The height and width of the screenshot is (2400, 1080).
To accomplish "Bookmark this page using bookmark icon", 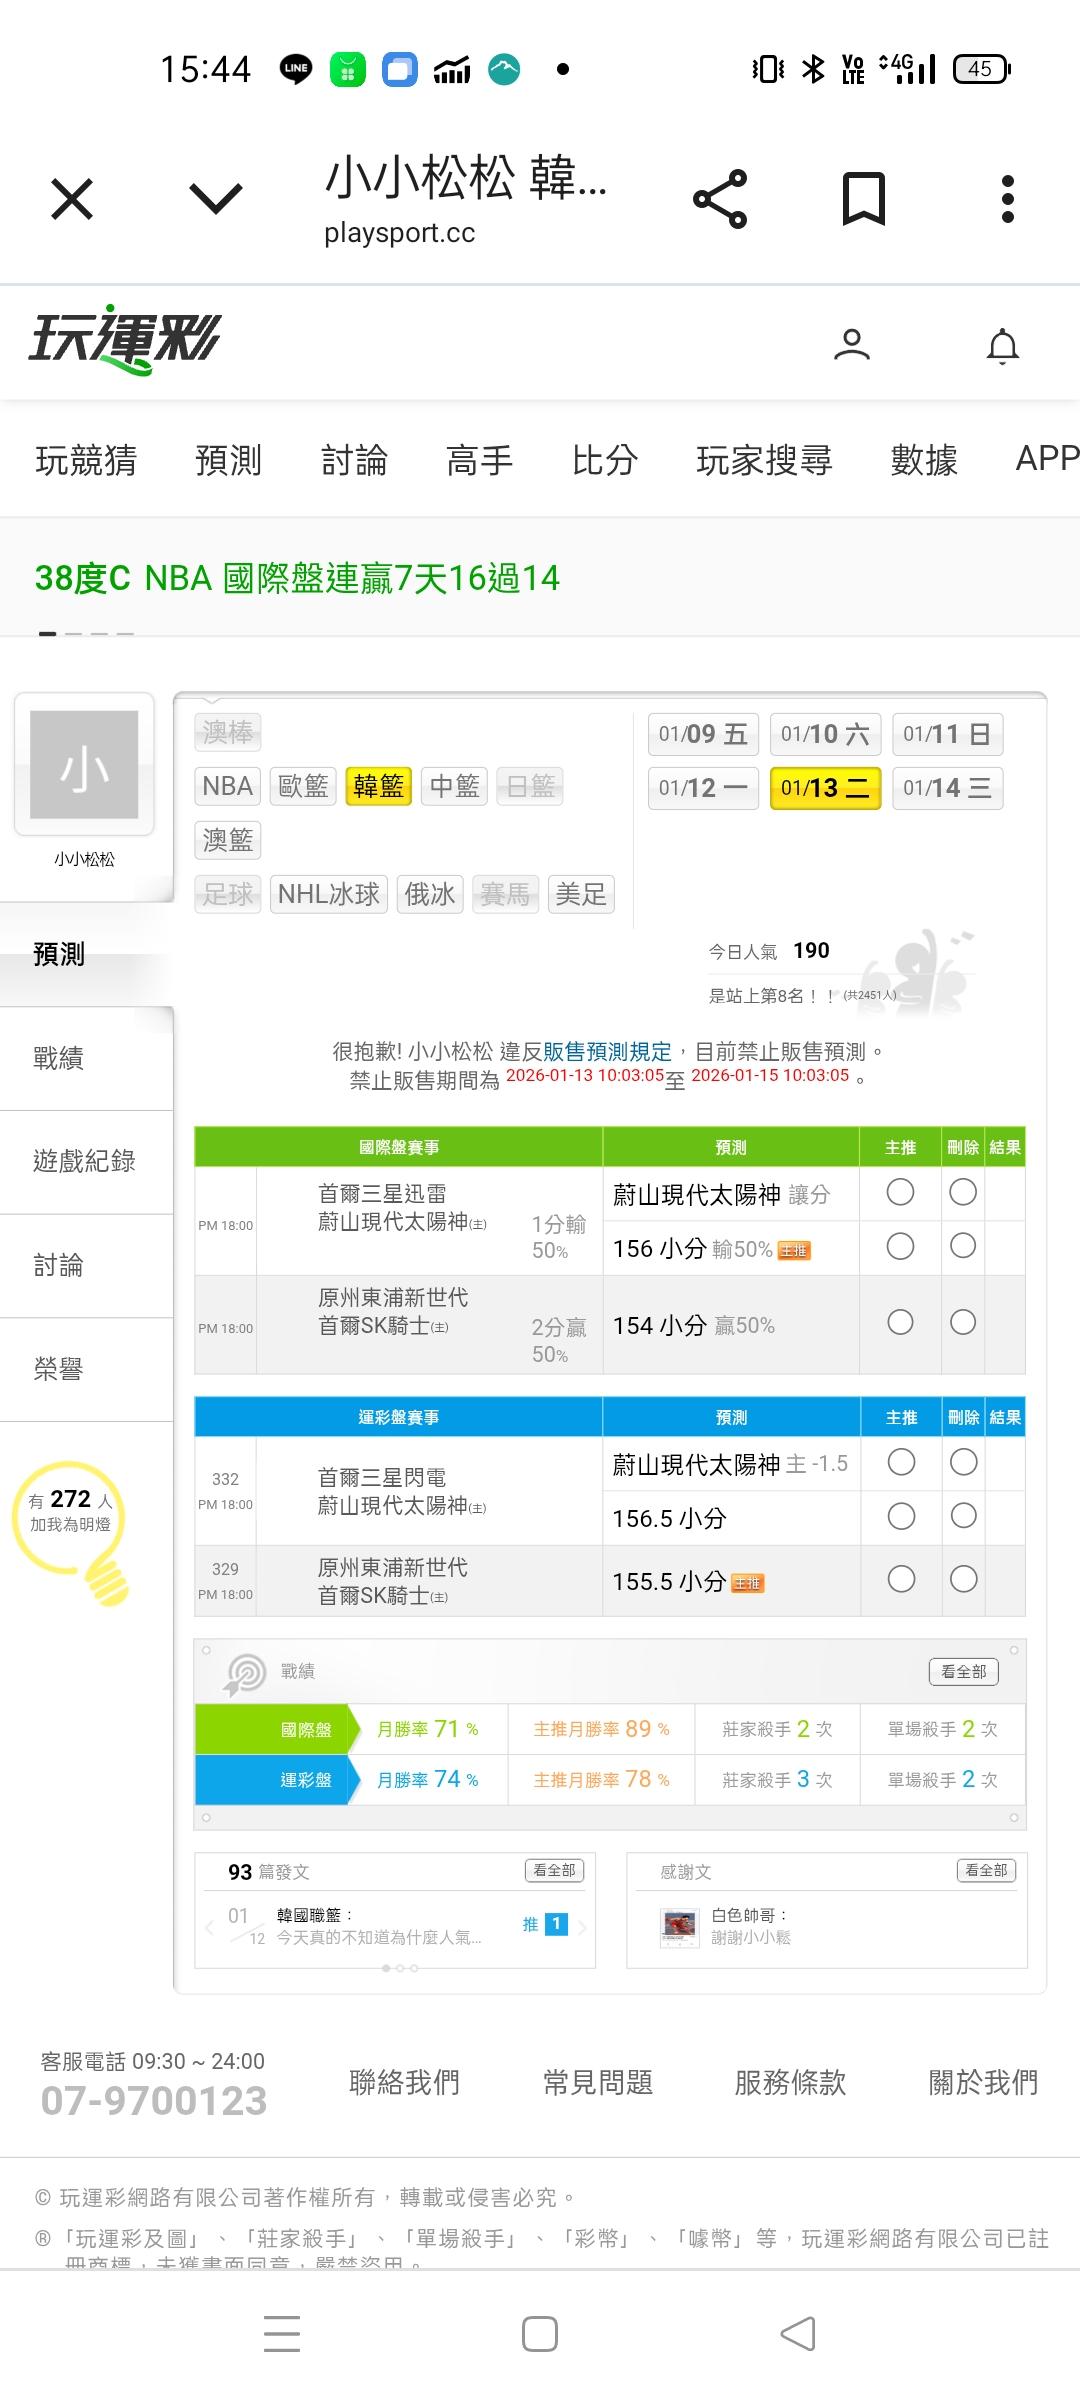I will [863, 199].
